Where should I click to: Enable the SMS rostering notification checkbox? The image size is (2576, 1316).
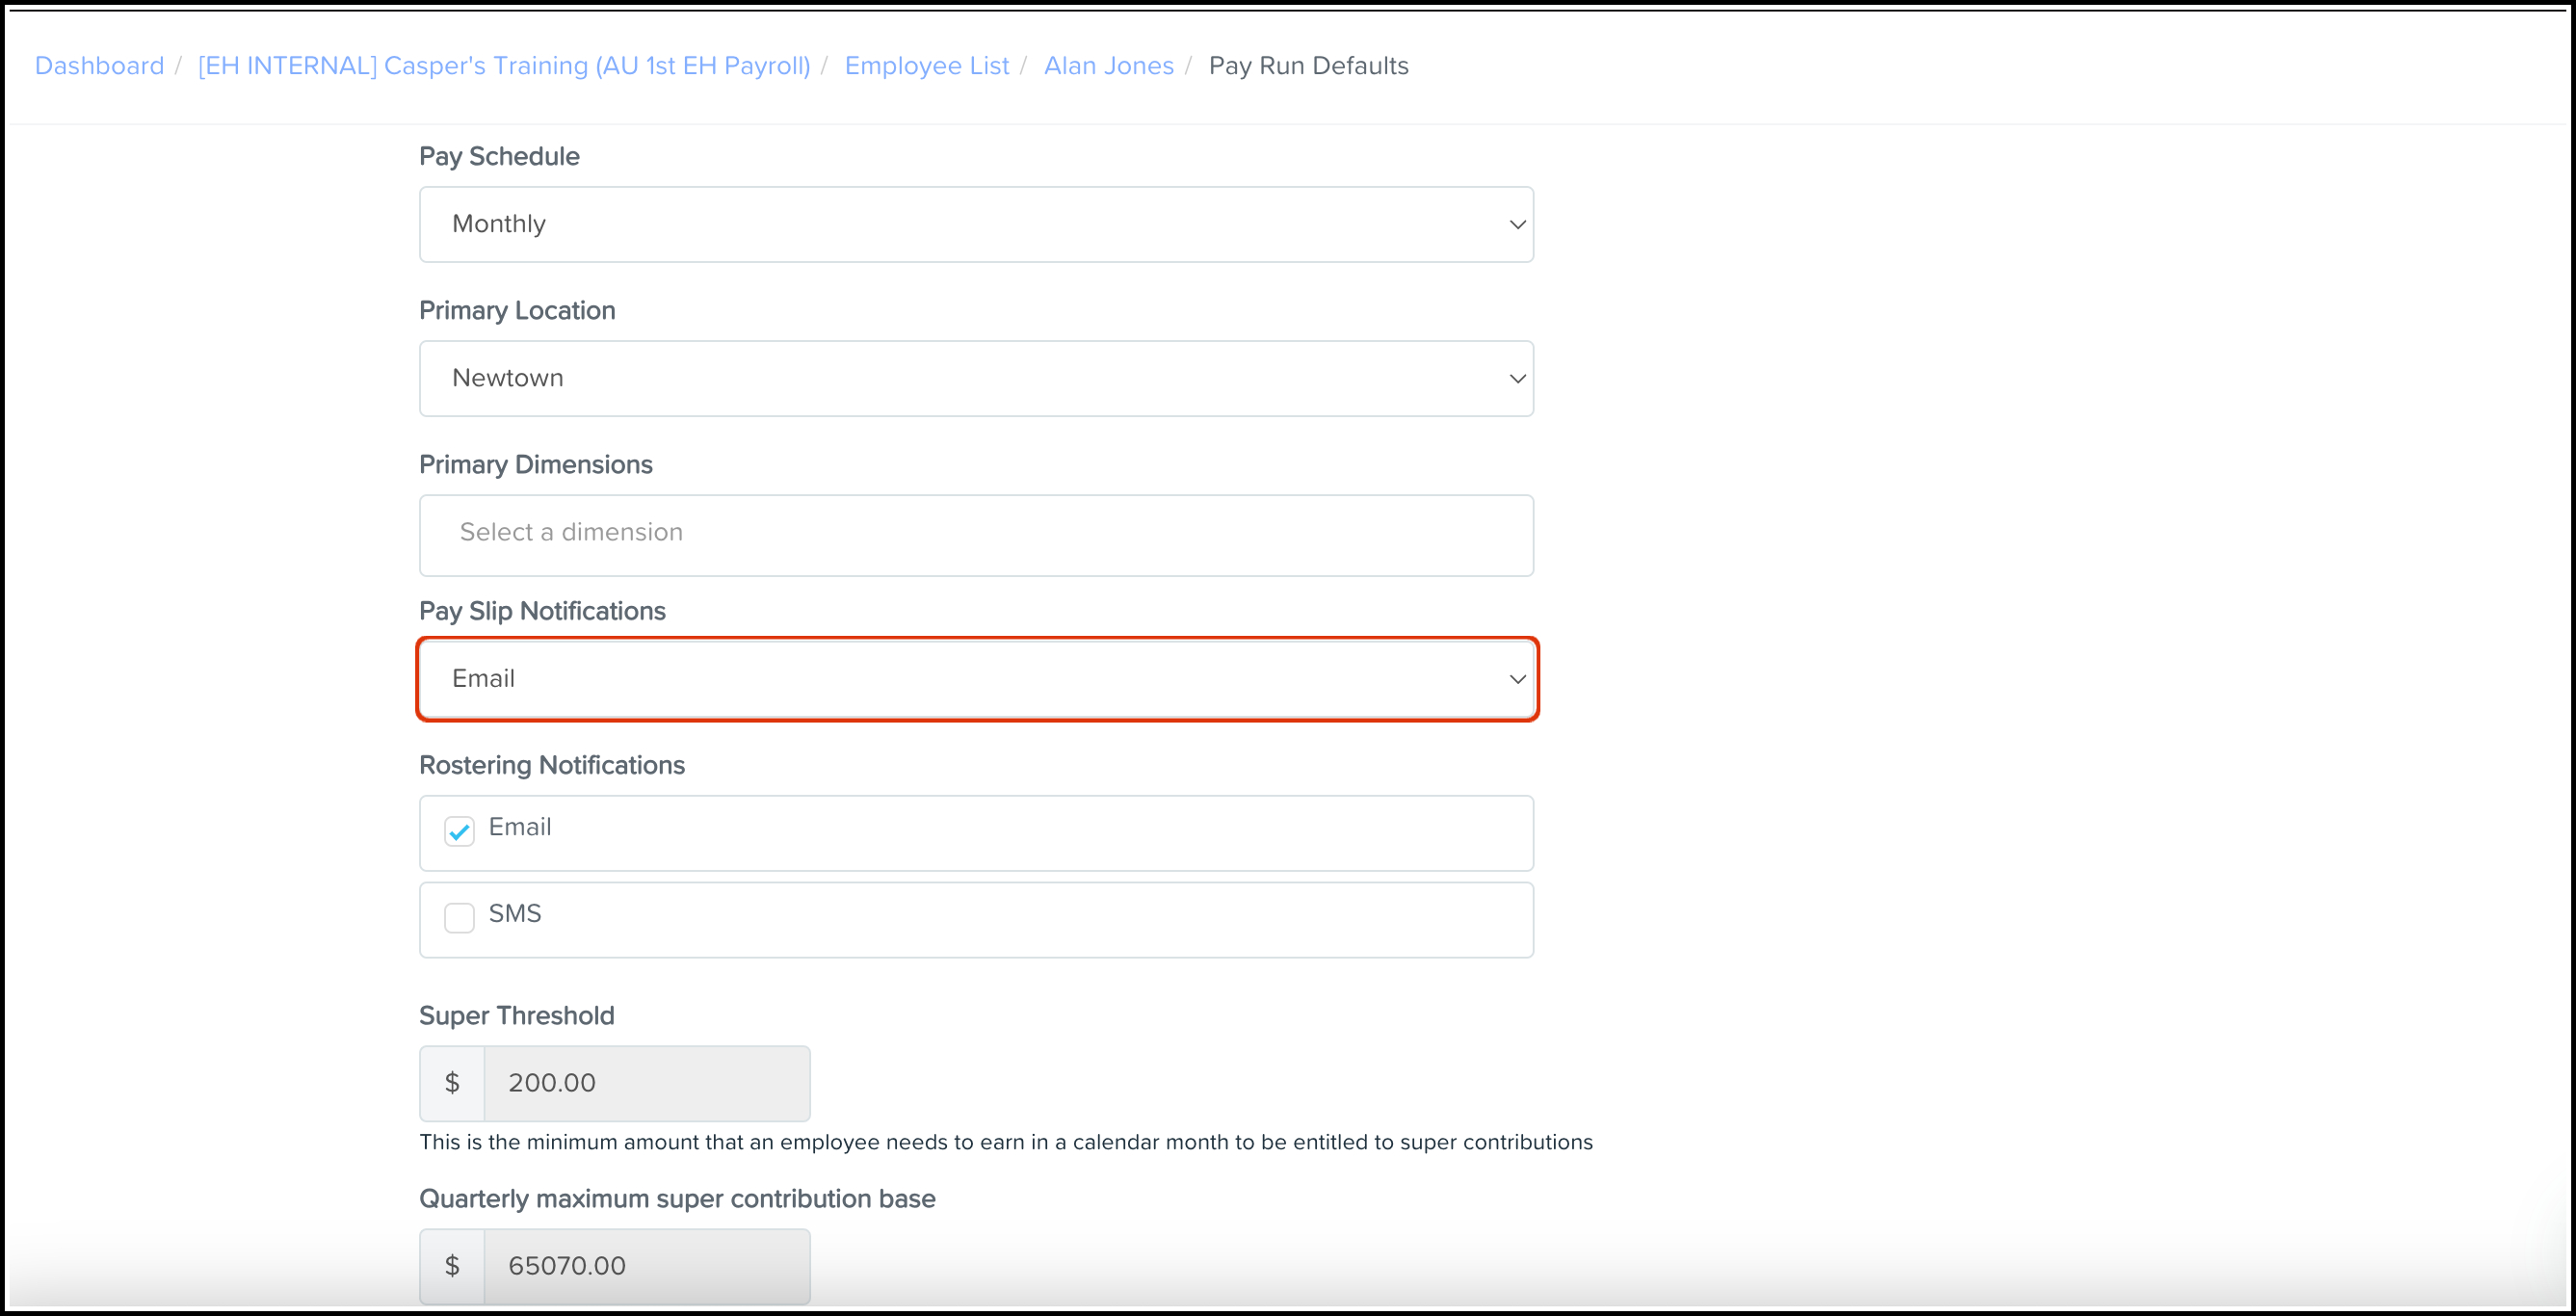tap(459, 917)
